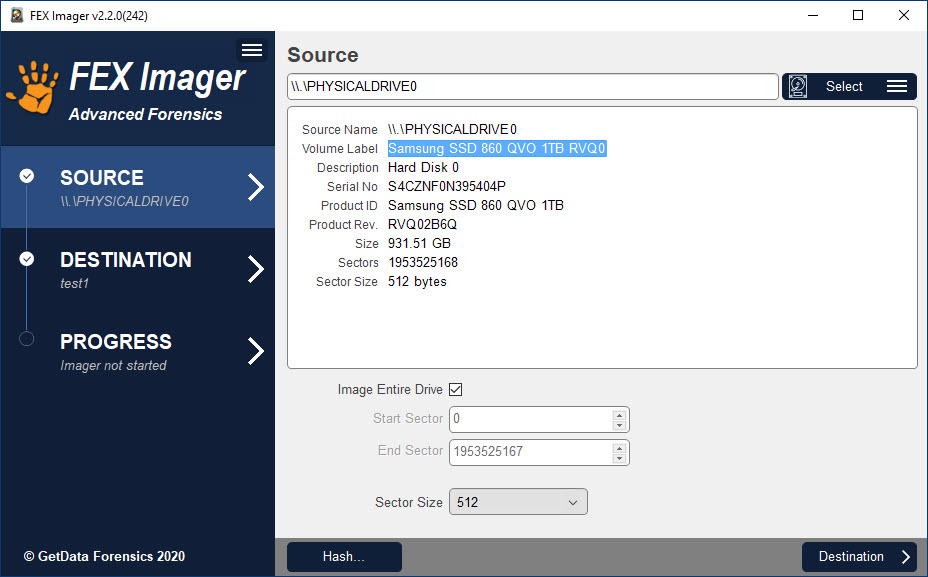Go to the SOURCE step
Image resolution: width=928 pixels, height=577 pixels.
pyautogui.click(x=138, y=187)
